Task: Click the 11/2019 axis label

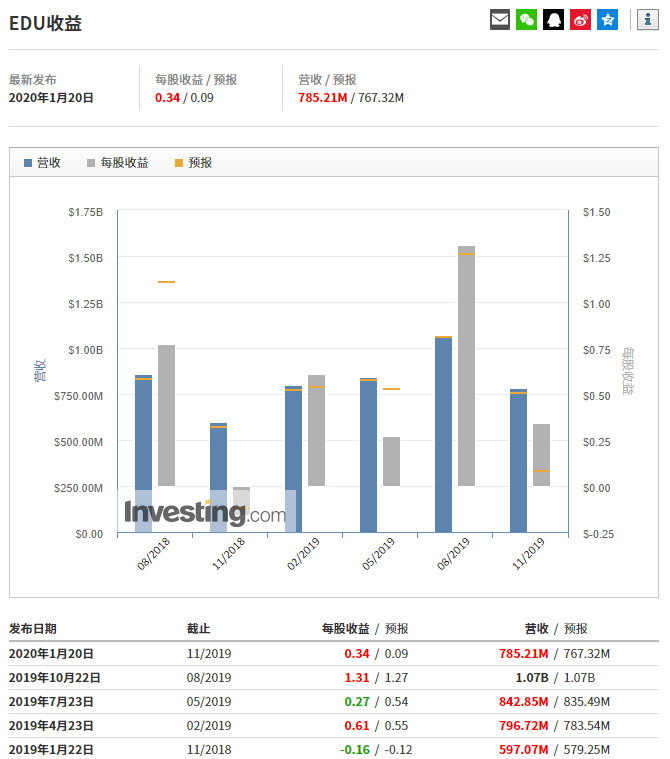Action: pos(529,554)
